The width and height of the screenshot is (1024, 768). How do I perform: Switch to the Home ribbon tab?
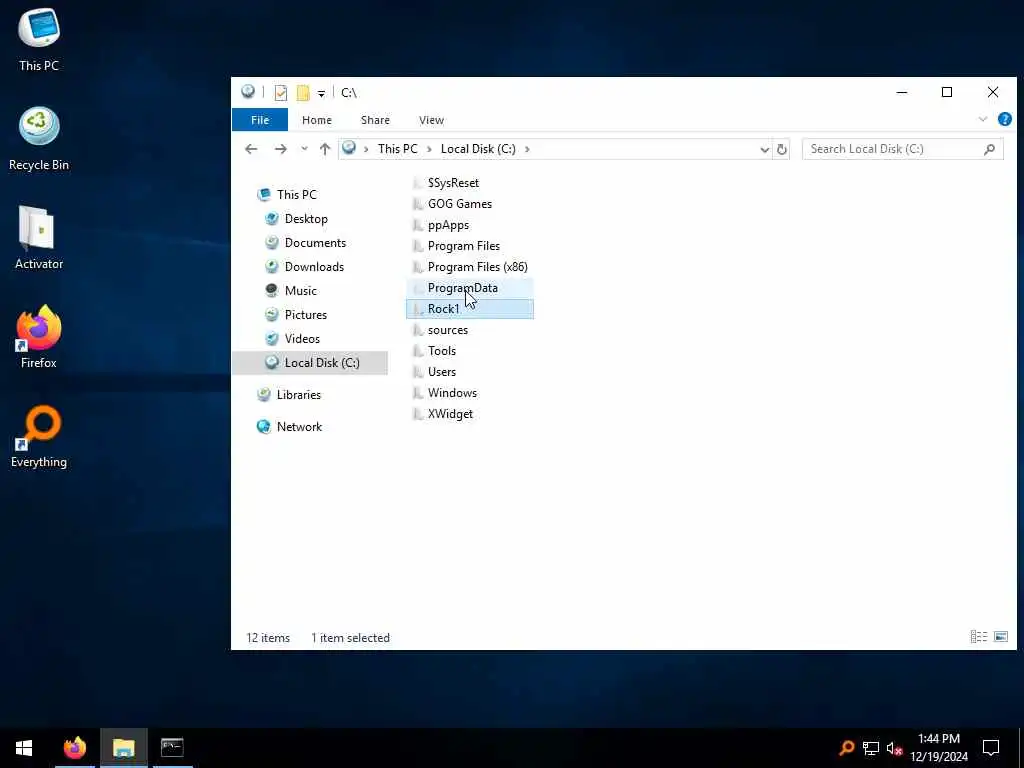tap(317, 120)
